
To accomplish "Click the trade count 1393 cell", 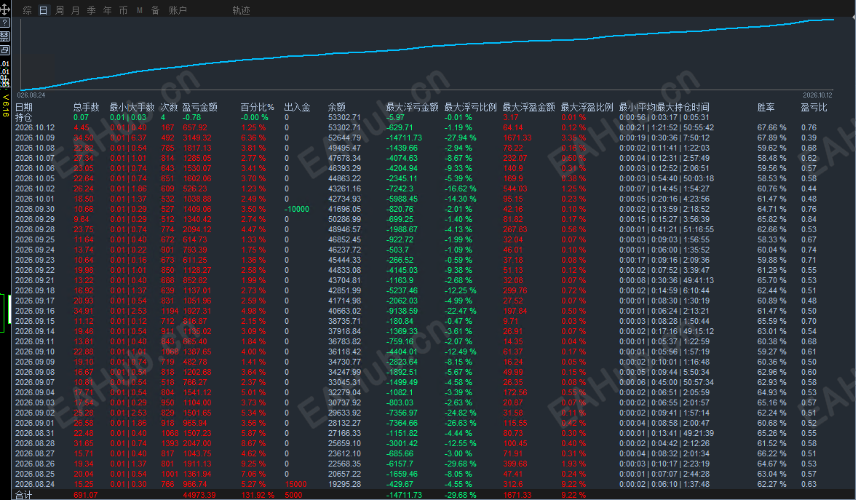I will click(x=169, y=443).
